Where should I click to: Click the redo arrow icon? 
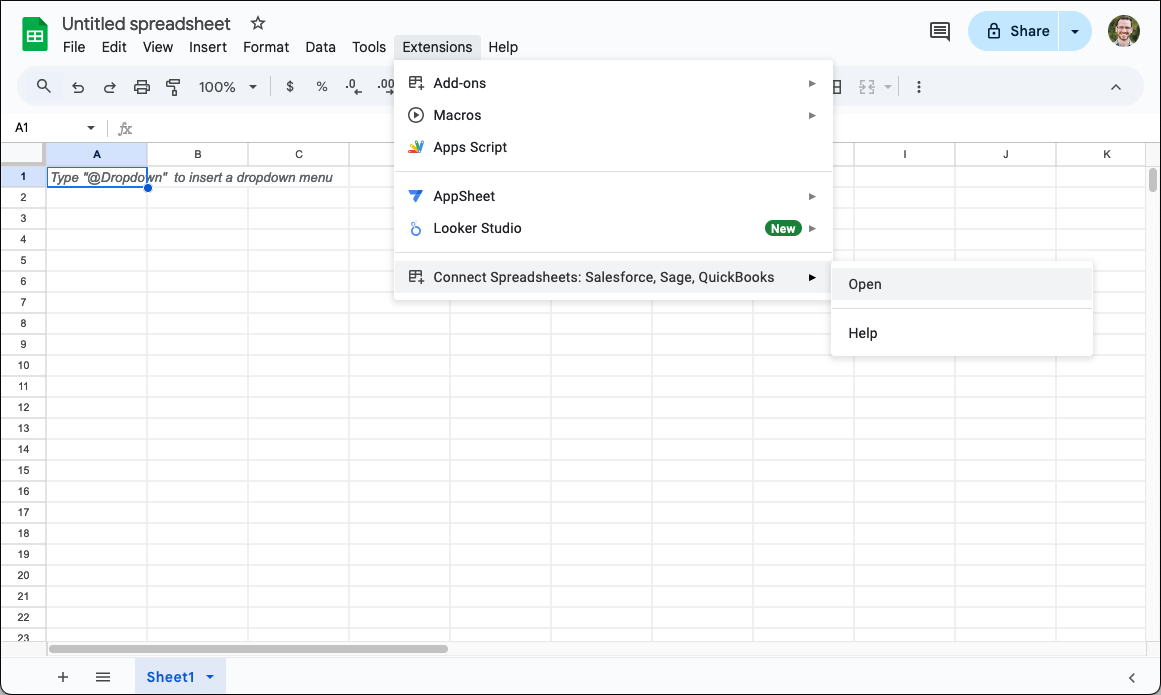110,87
